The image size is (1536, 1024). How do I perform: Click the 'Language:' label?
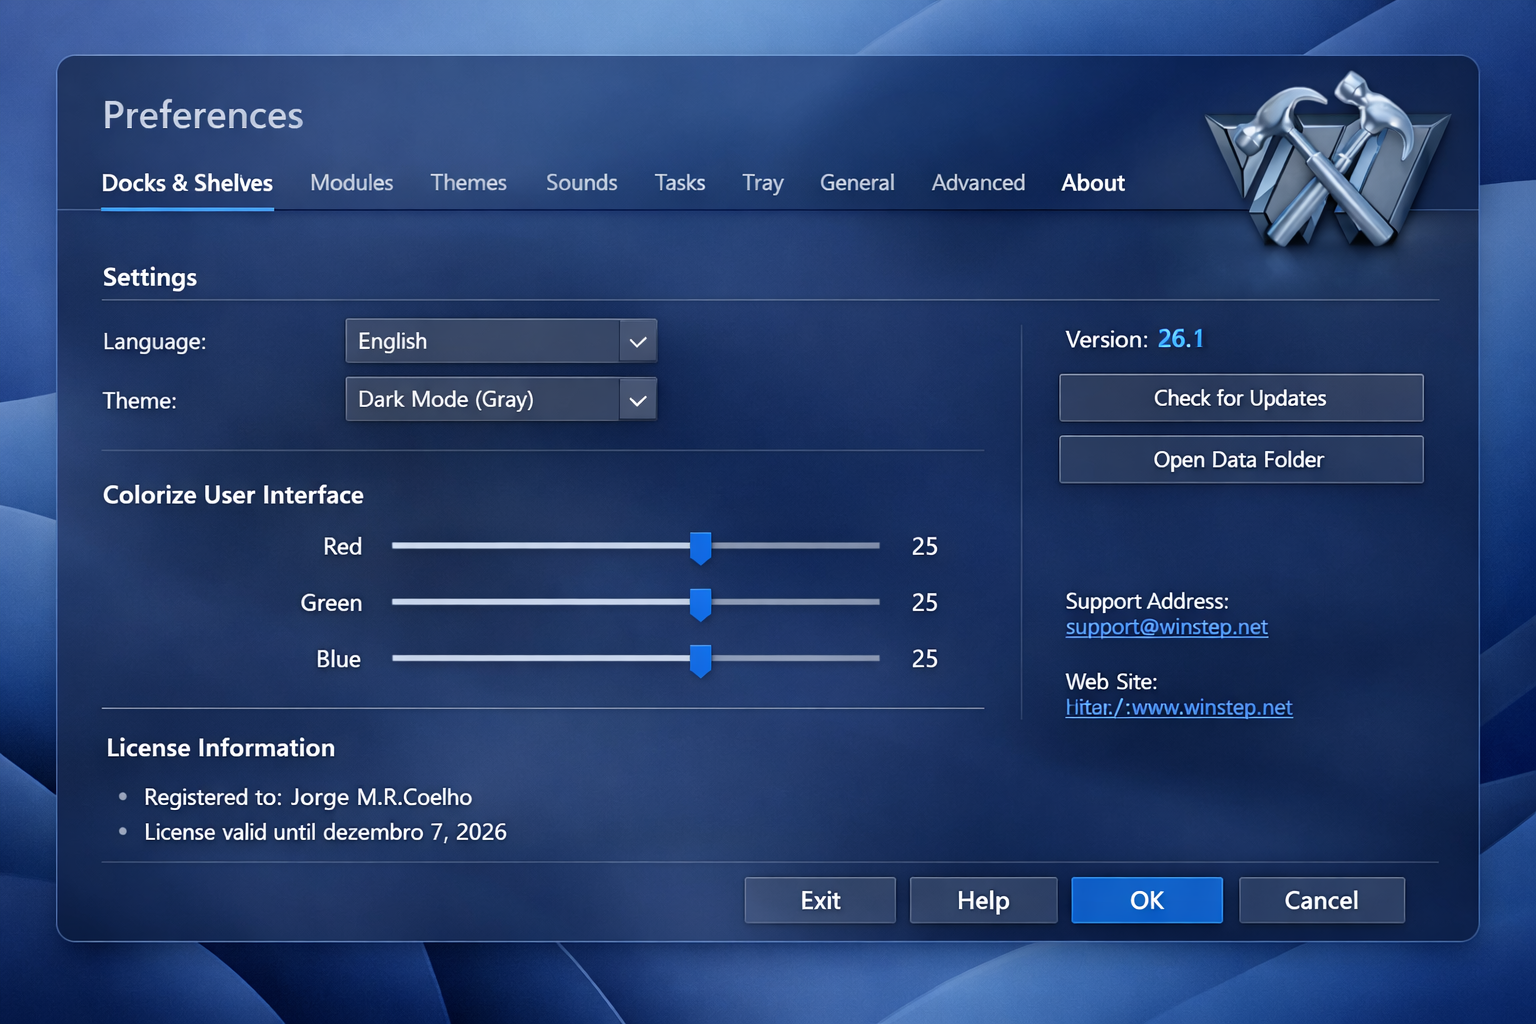(x=154, y=342)
